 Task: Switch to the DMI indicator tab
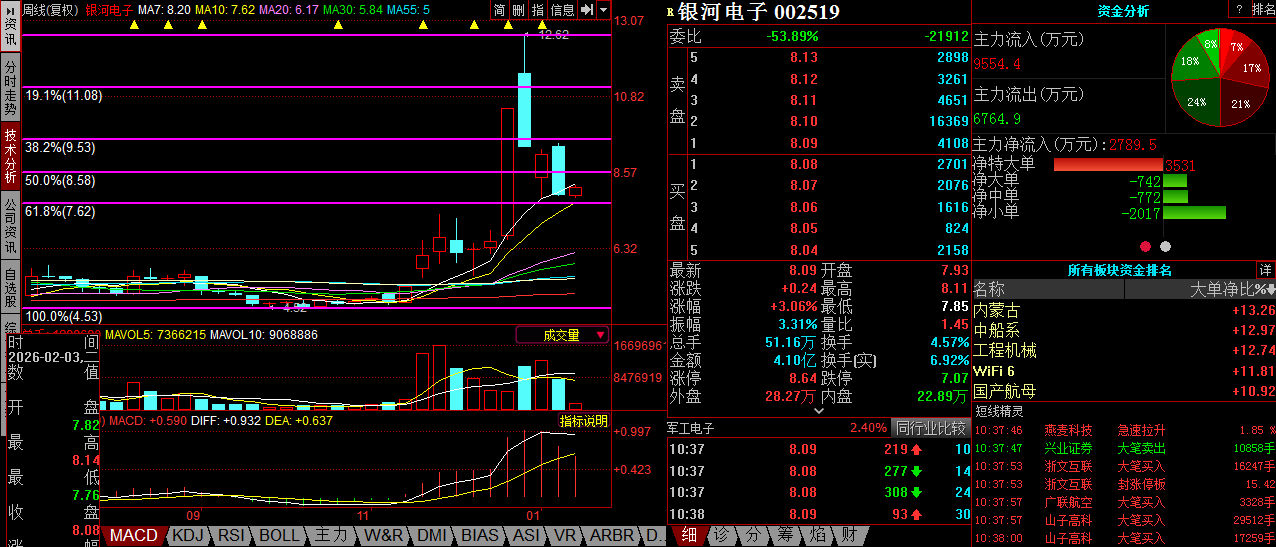pos(432,535)
